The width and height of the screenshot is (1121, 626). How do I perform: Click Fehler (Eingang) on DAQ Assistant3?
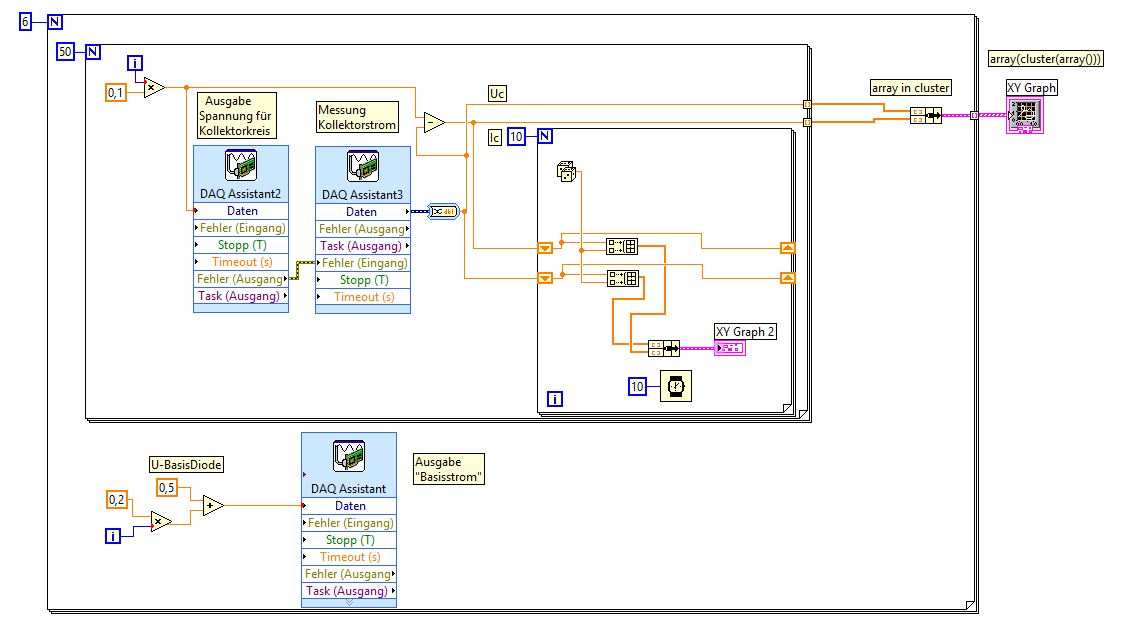pos(362,263)
